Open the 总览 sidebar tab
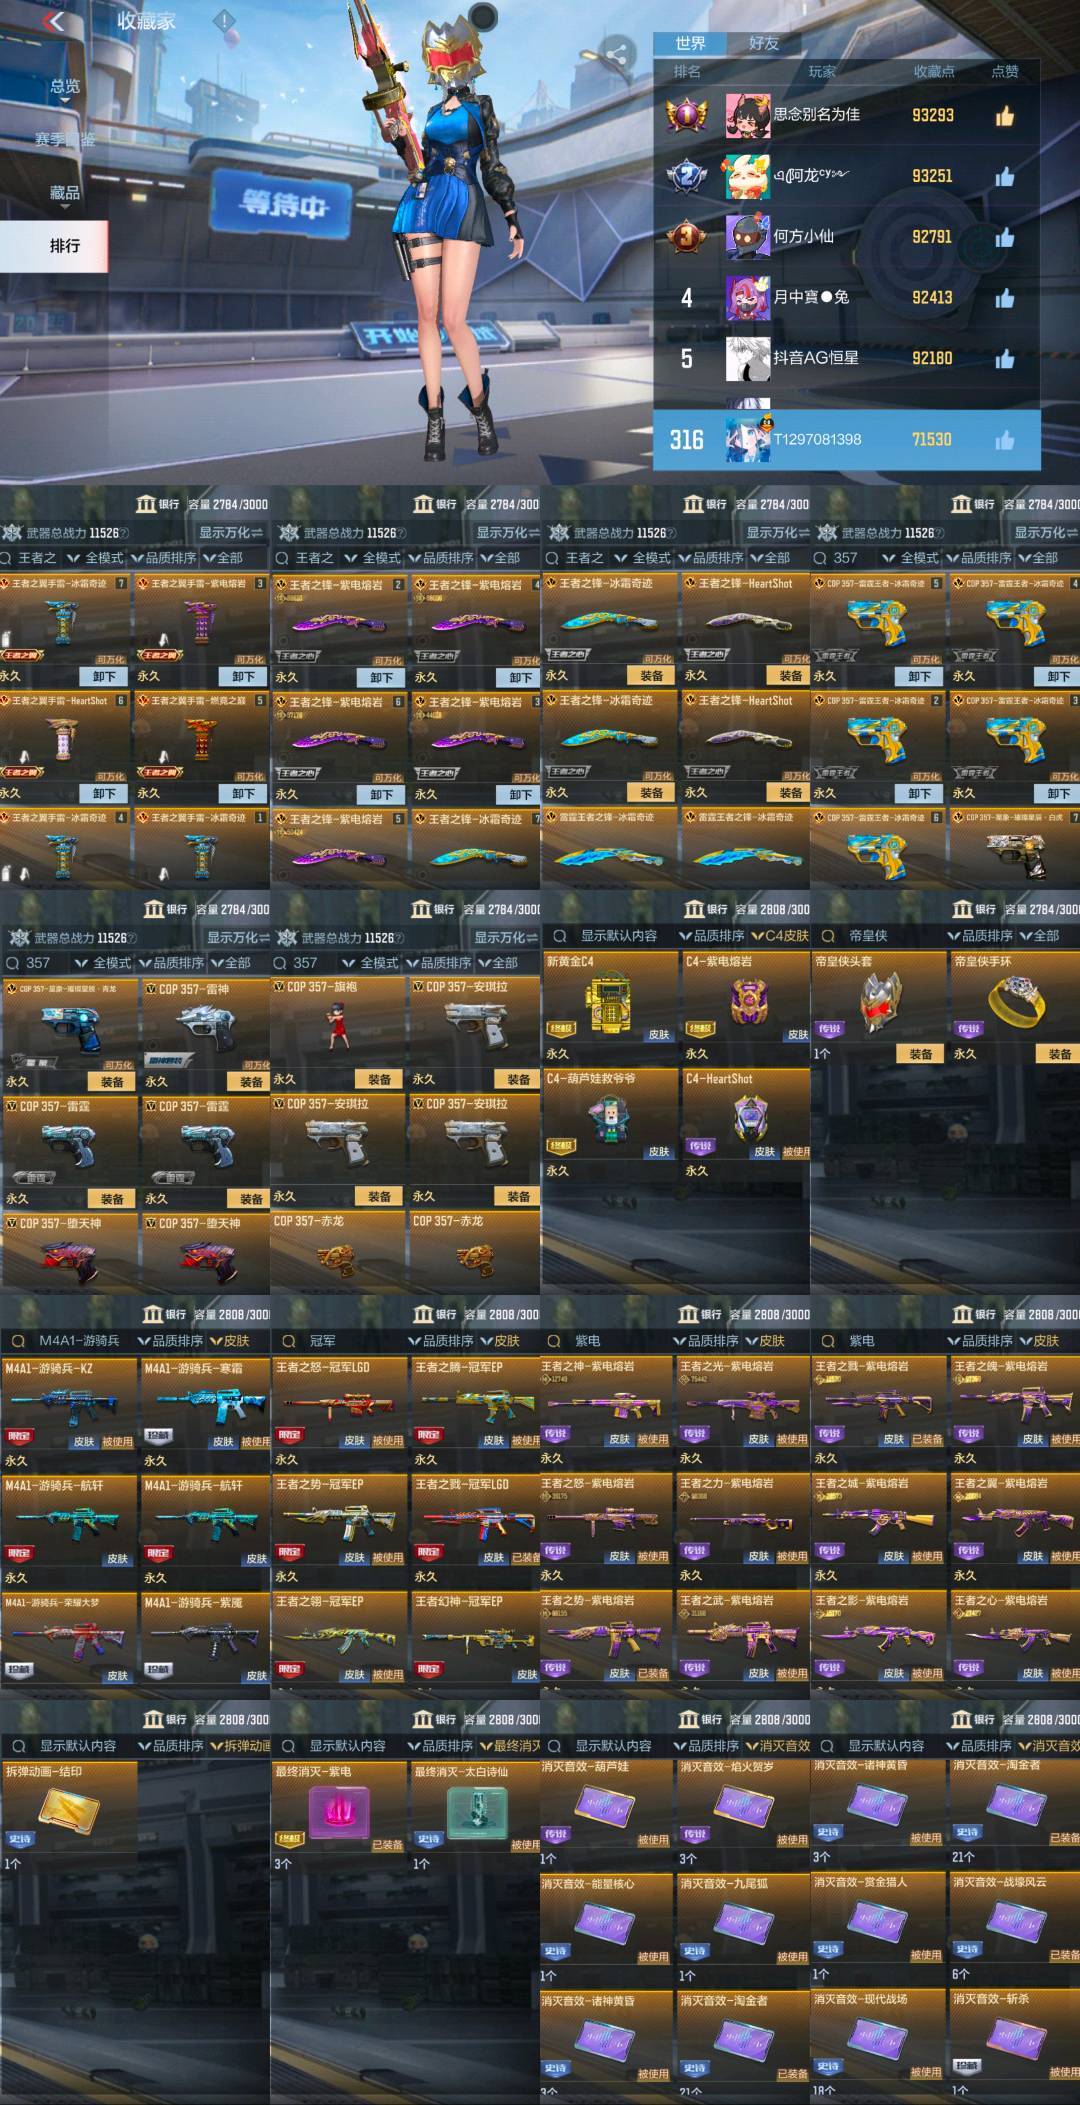Viewport: 1080px width, 2105px height. pyautogui.click(x=65, y=87)
